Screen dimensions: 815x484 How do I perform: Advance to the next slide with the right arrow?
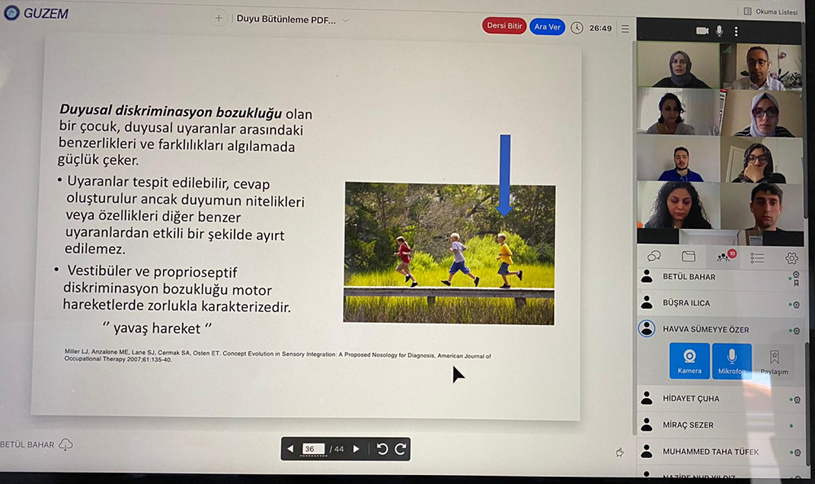pyautogui.click(x=356, y=449)
